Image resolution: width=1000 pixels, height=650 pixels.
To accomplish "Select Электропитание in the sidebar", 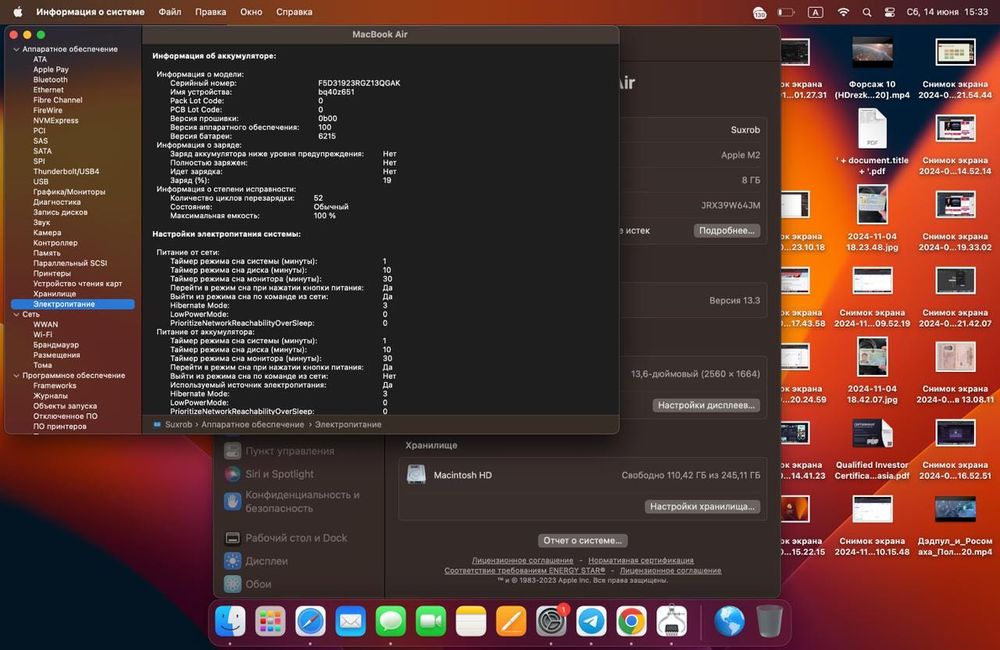I will [x=73, y=304].
